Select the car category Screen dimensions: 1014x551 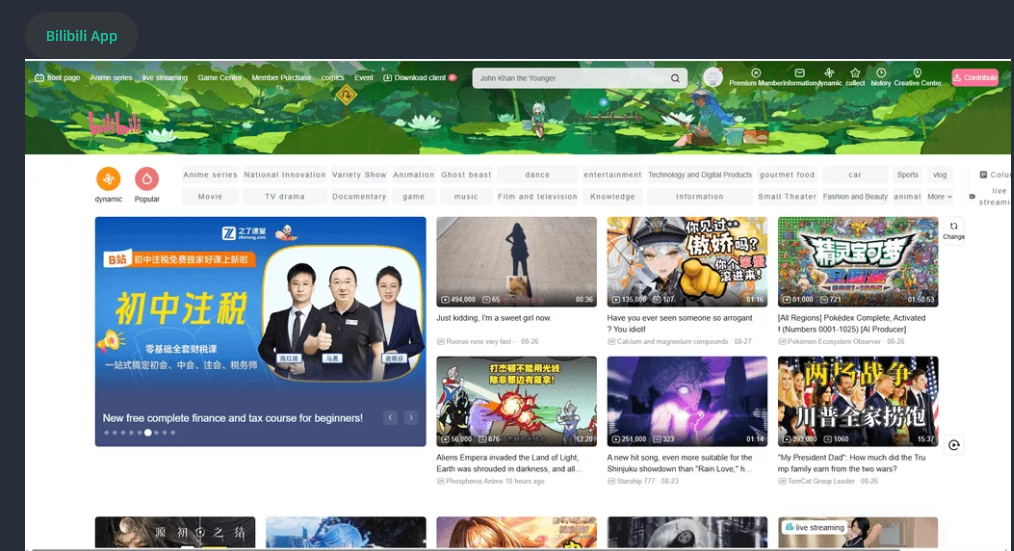855,175
